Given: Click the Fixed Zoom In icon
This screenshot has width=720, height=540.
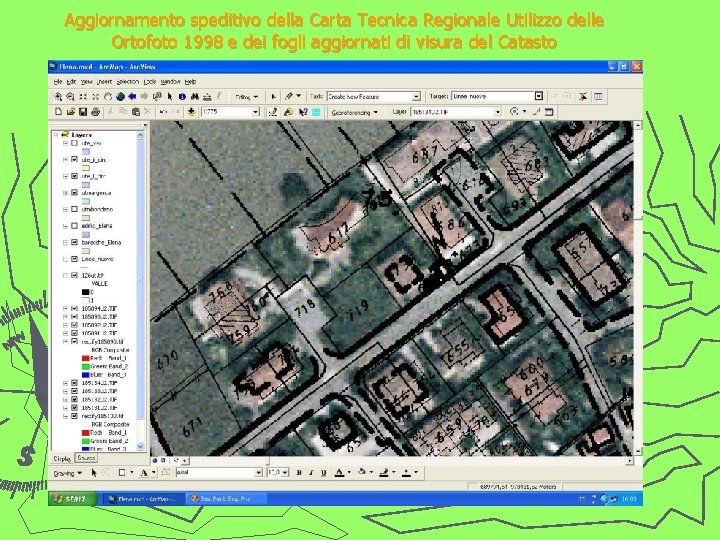Looking at the screenshot, I should (x=83, y=96).
